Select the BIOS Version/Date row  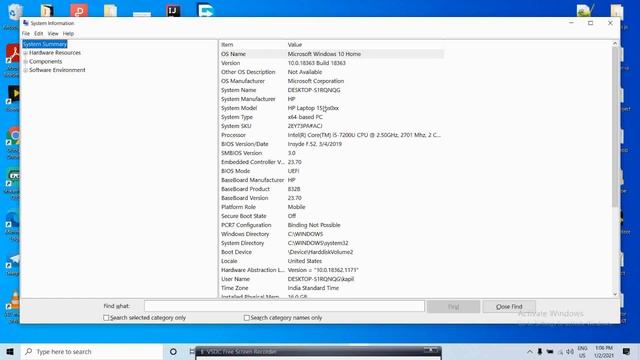[x=331, y=144]
